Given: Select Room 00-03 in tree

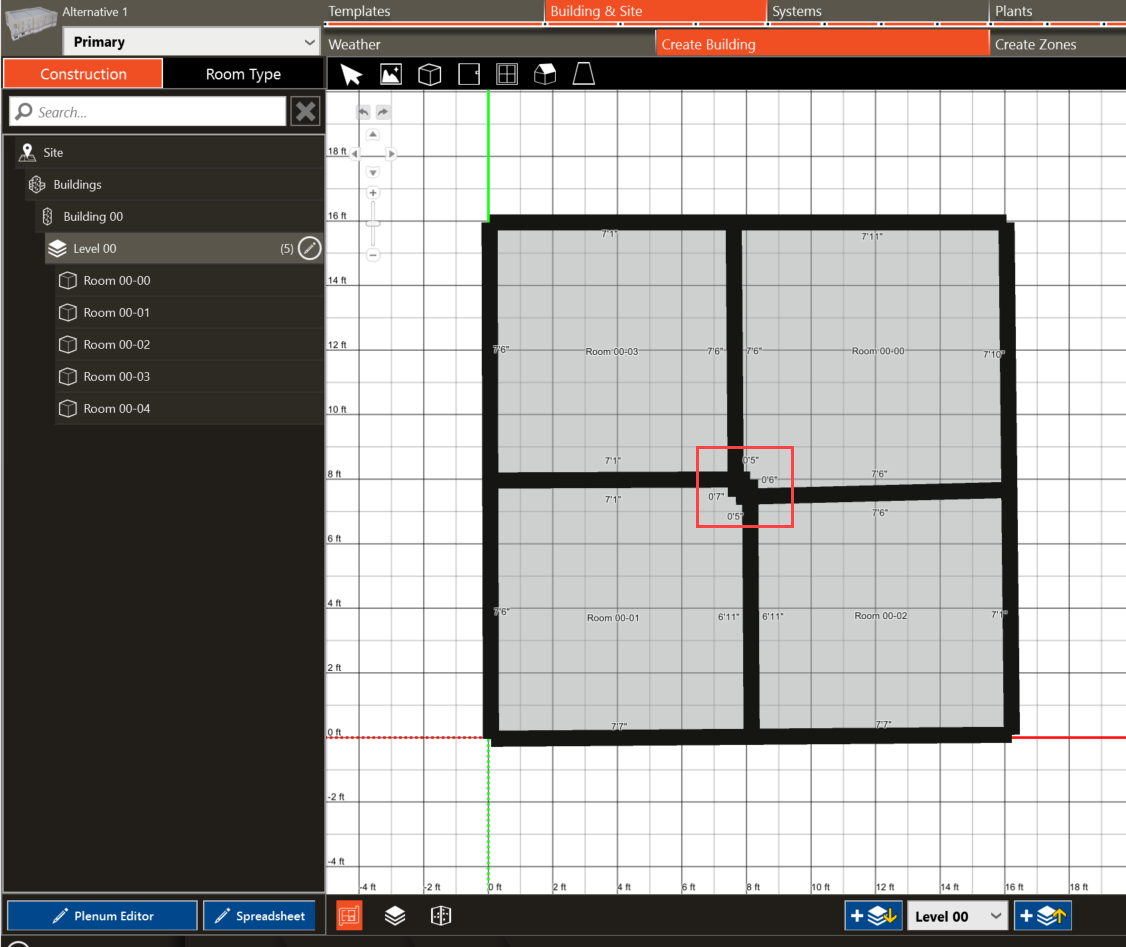Looking at the screenshot, I should pos(190,376).
